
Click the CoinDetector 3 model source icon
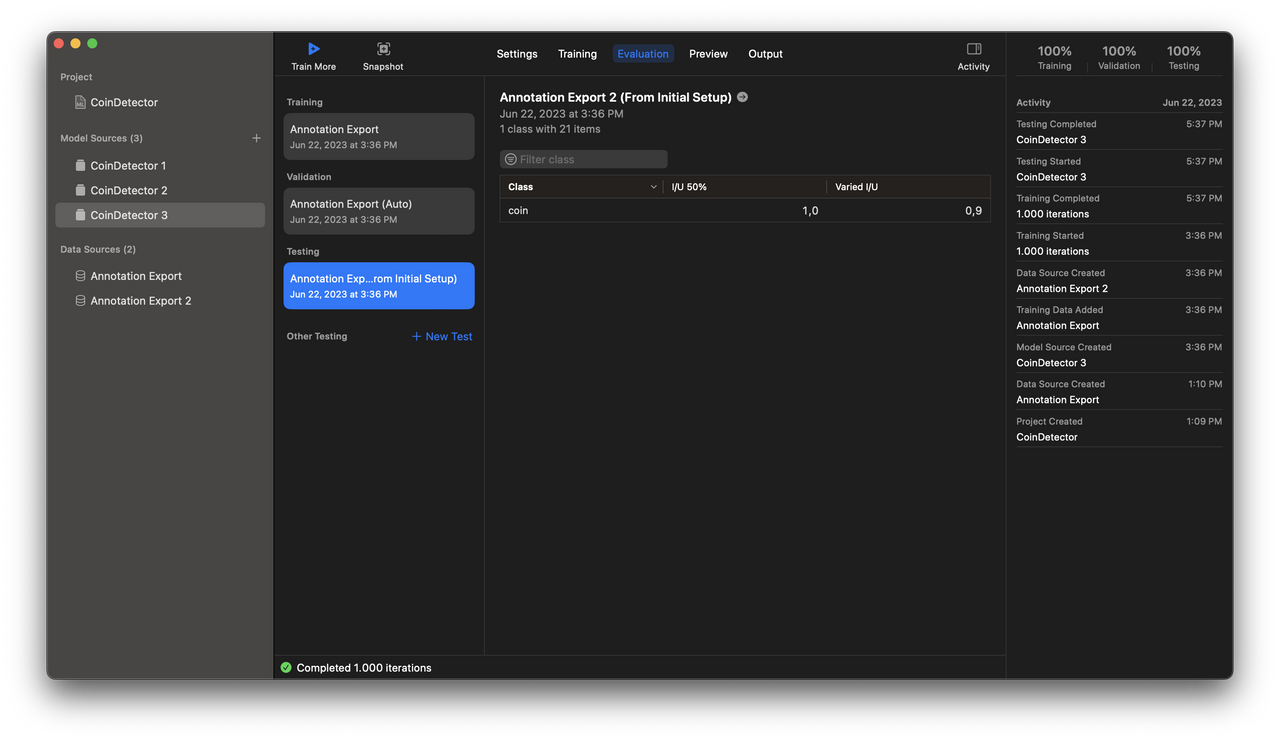[80, 215]
